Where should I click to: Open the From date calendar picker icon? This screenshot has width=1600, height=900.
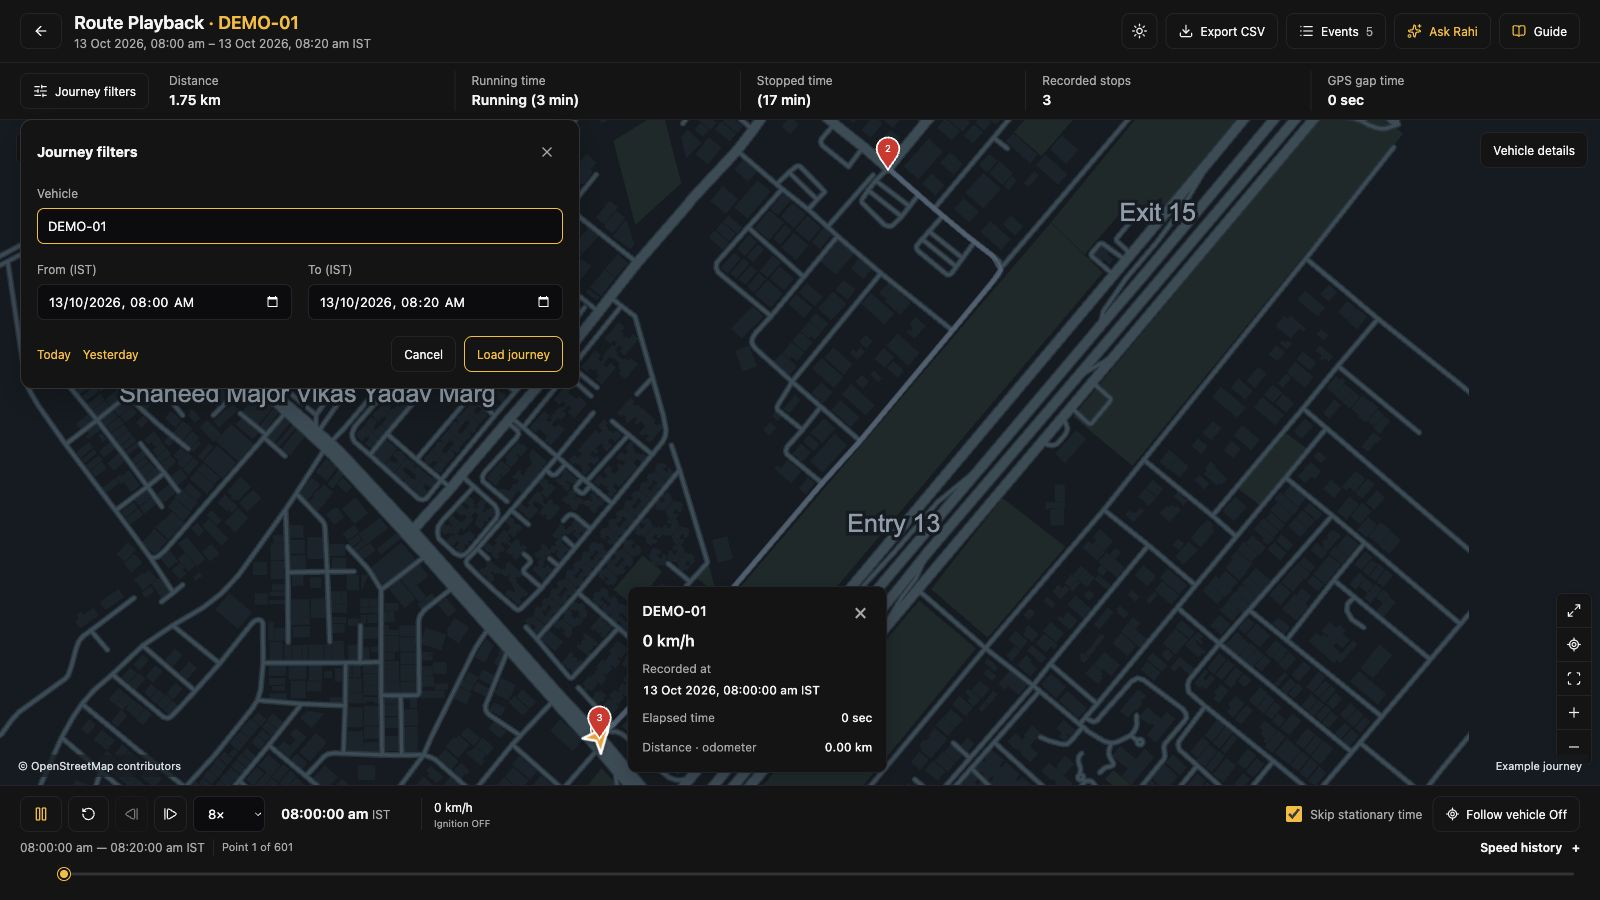(272, 302)
